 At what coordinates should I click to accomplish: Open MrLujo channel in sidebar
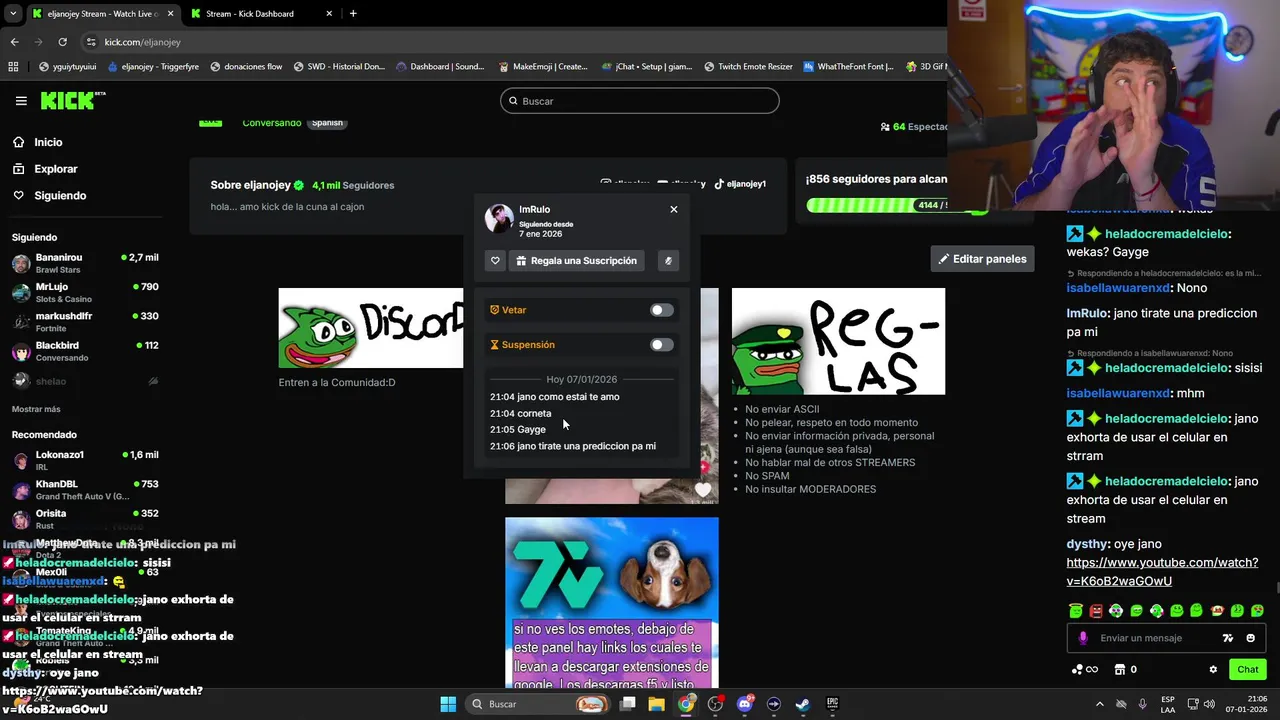[x=85, y=292]
